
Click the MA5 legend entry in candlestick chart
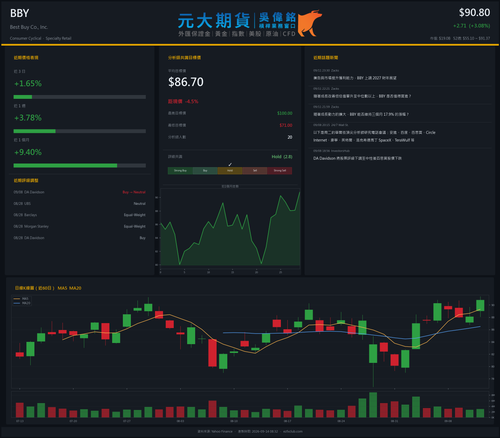[21, 299]
